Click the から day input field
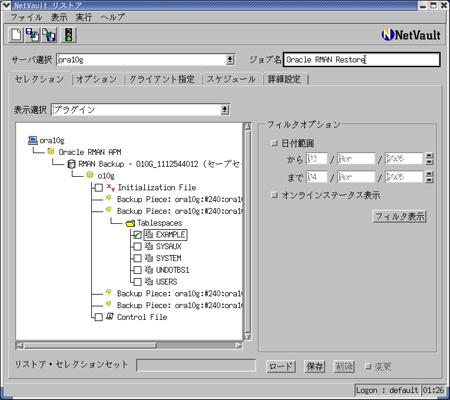Image resolution: width=450 pixels, height=400 pixels. [x=317, y=159]
